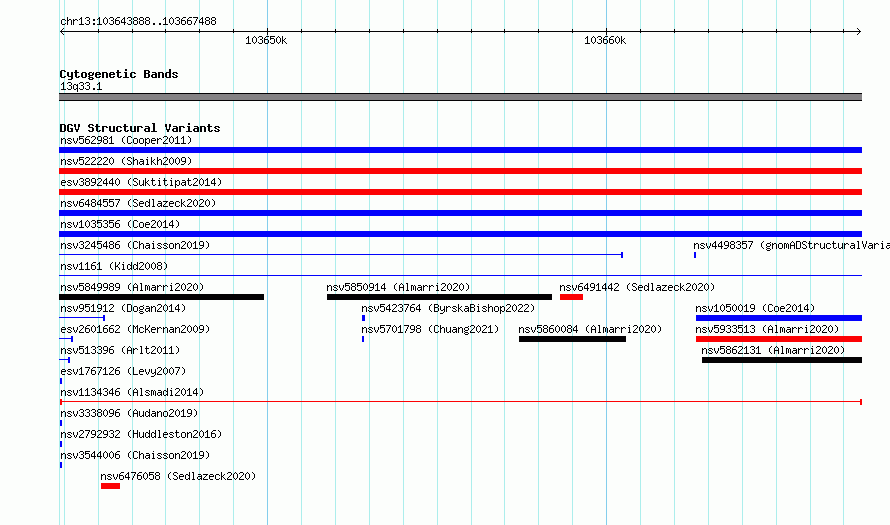Click the 103660k ruler tick label
The image size is (890, 525).
tap(605, 40)
